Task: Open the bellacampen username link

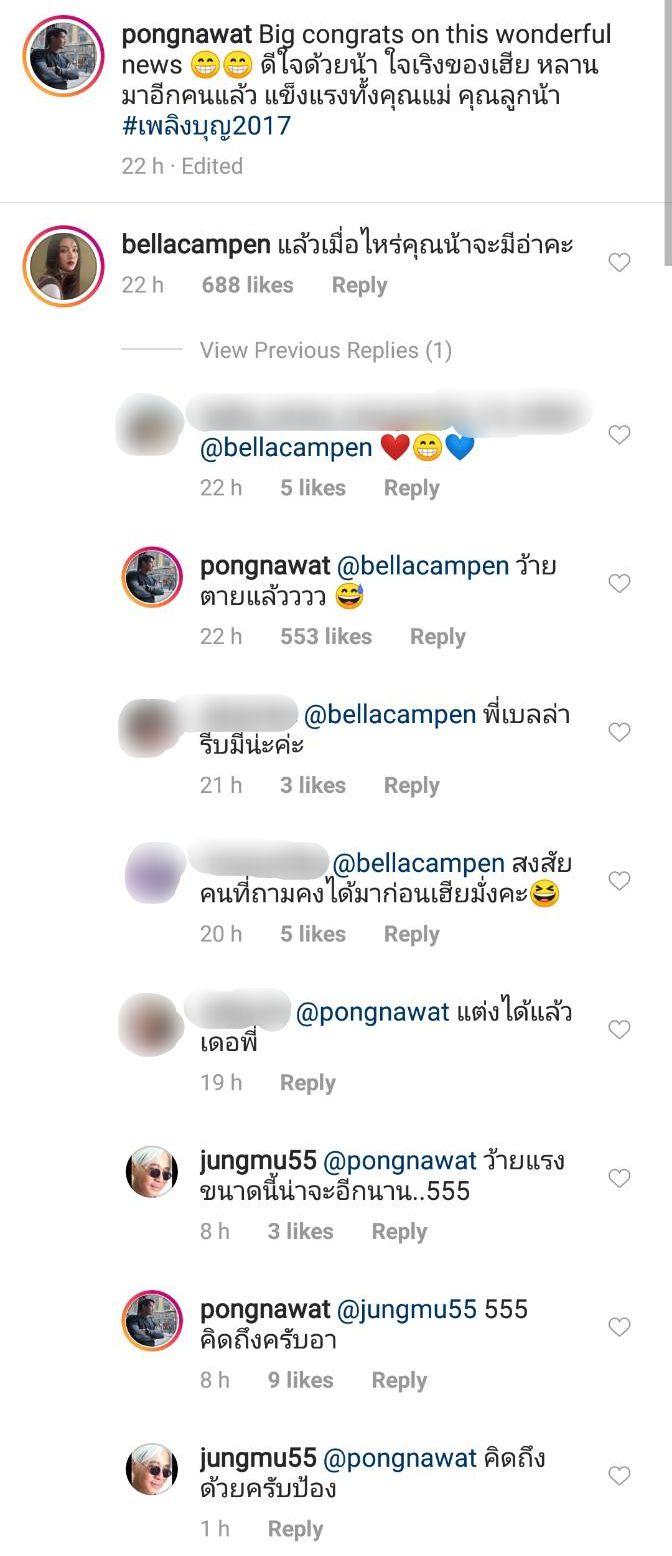Action: pyautogui.click(x=196, y=244)
